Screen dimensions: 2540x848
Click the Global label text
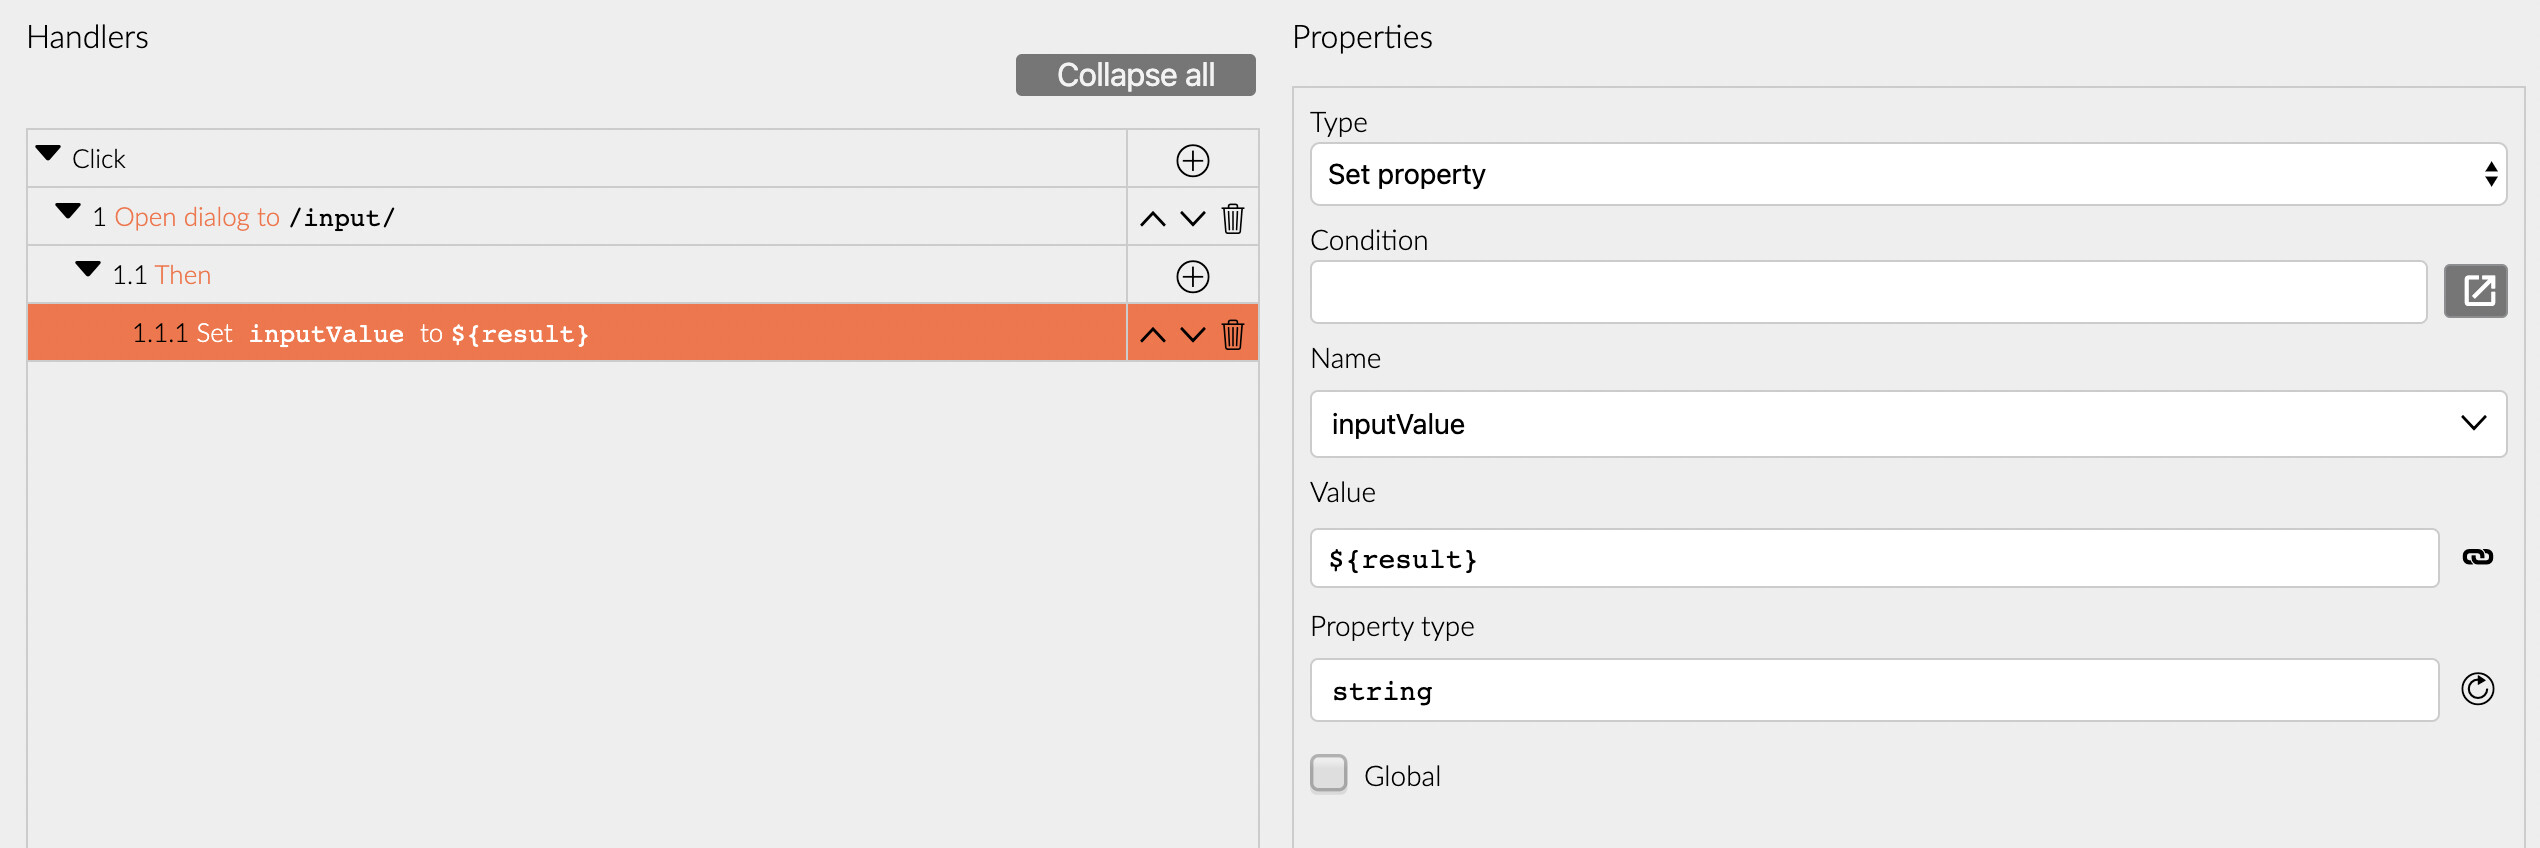pos(1402,776)
